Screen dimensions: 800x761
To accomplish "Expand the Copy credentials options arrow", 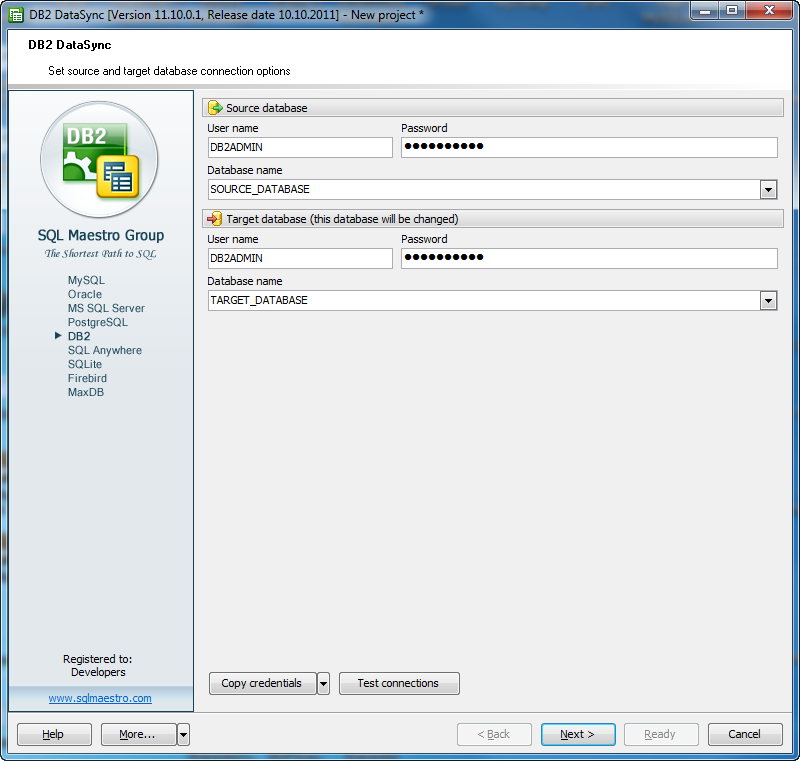I will click(x=324, y=683).
